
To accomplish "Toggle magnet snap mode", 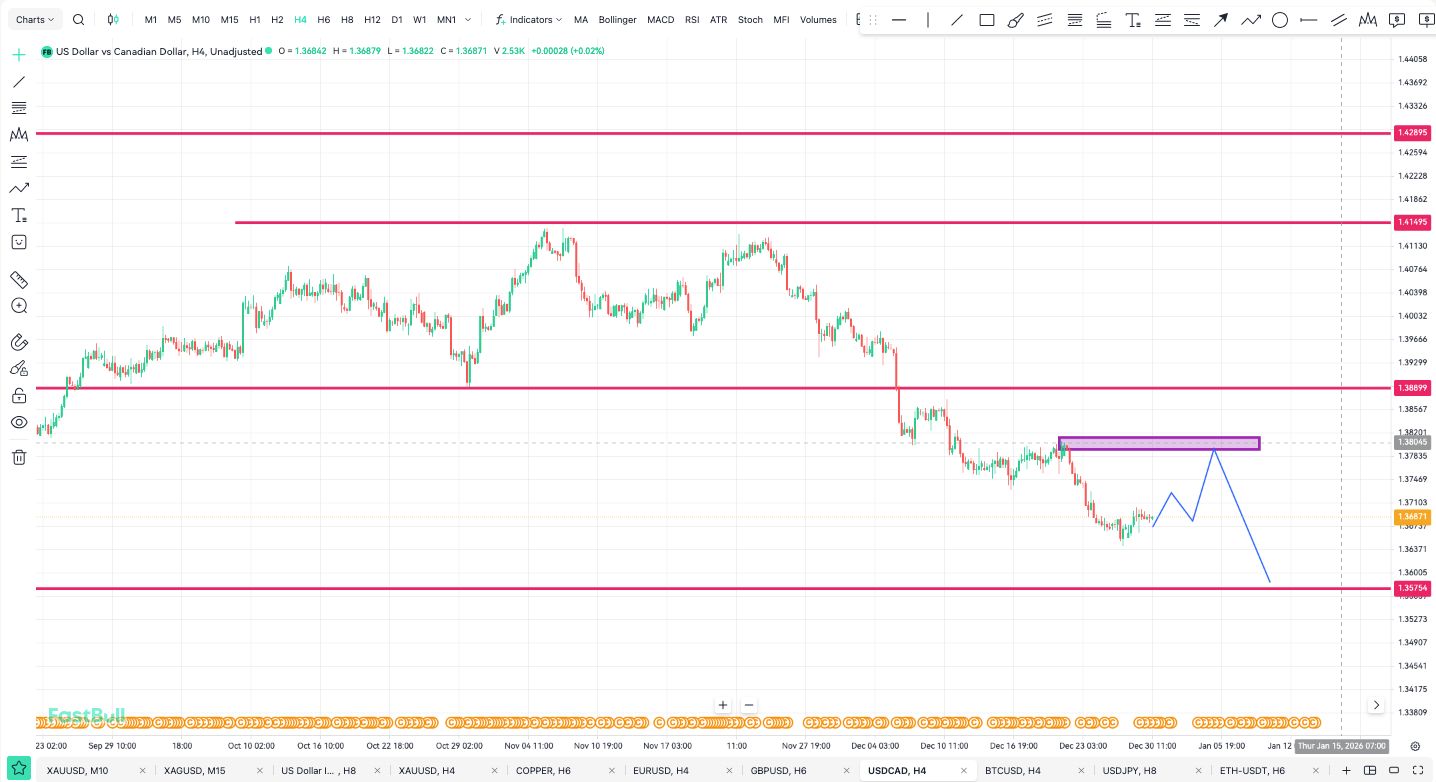I will coord(18,342).
